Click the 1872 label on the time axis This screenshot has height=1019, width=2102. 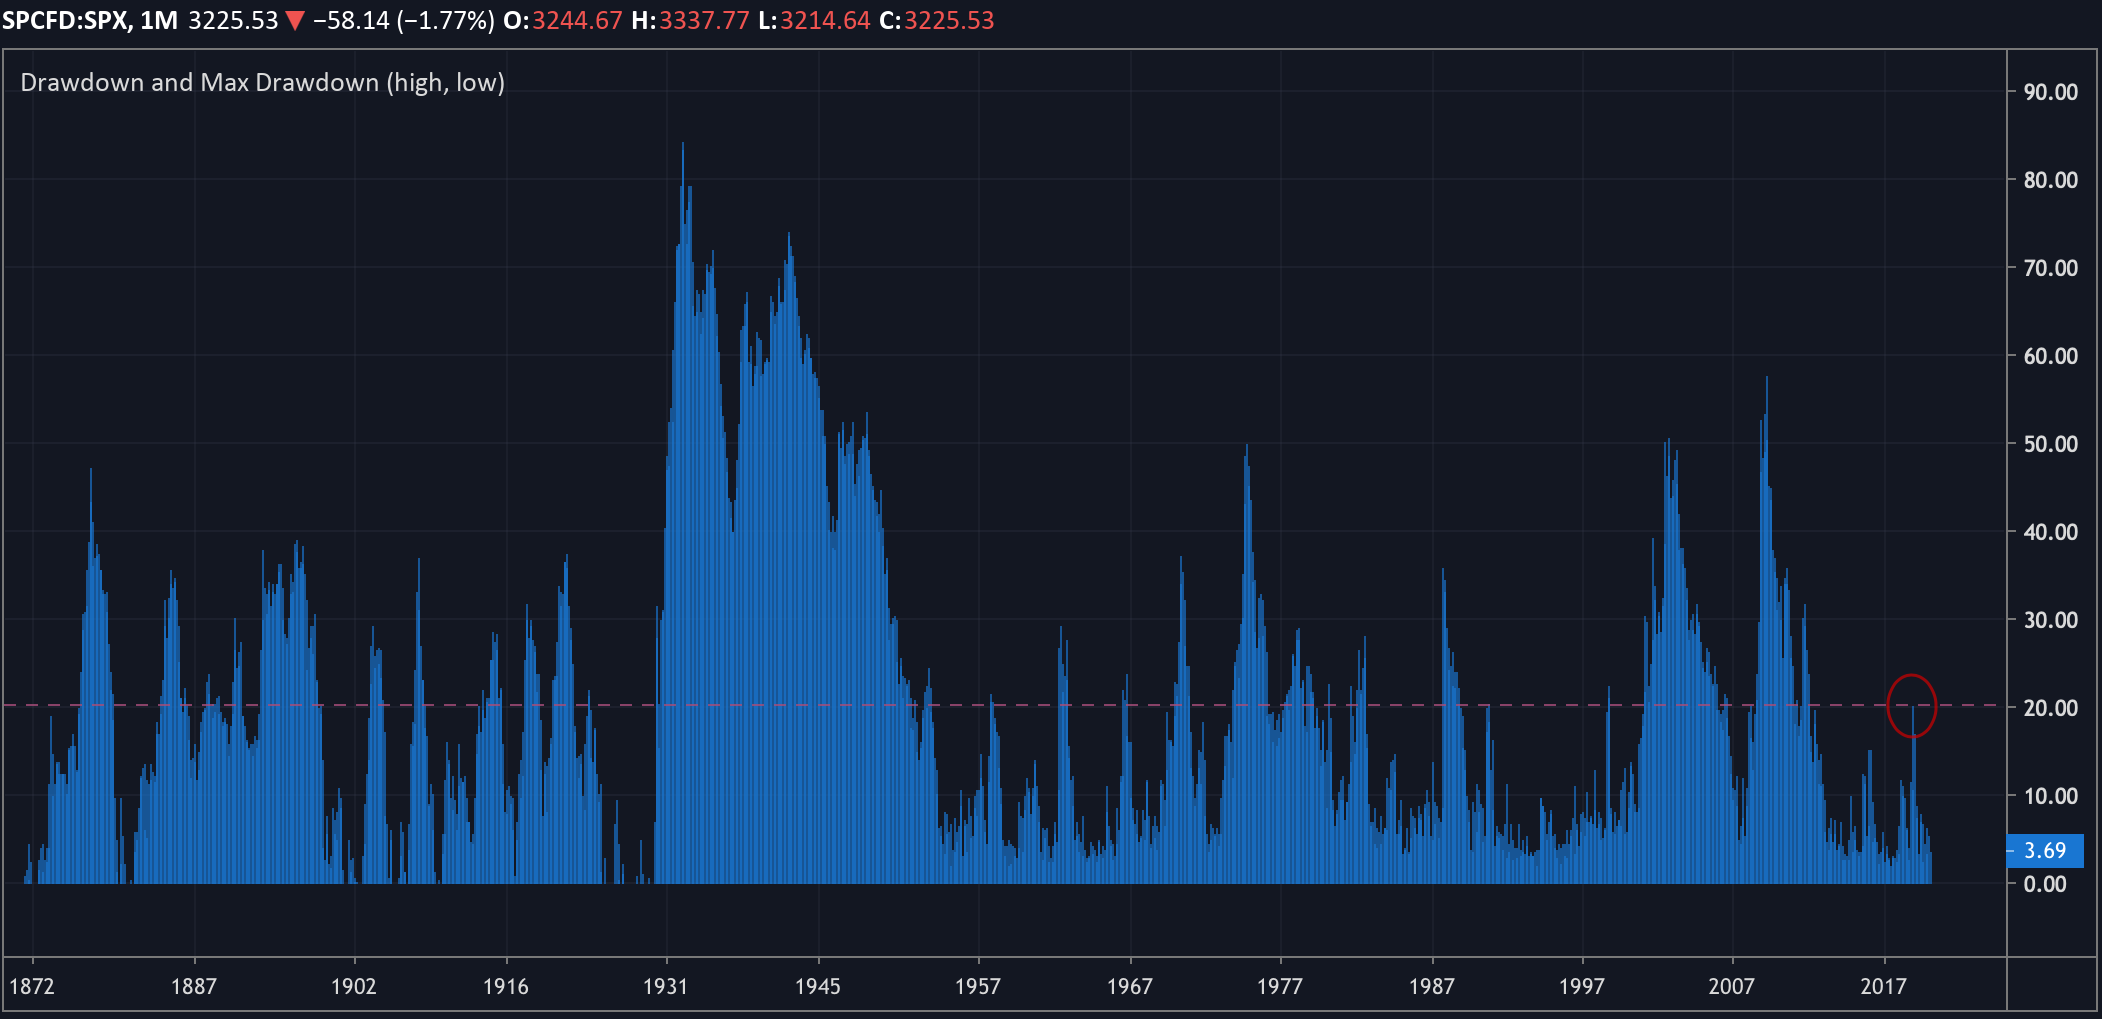click(x=32, y=987)
